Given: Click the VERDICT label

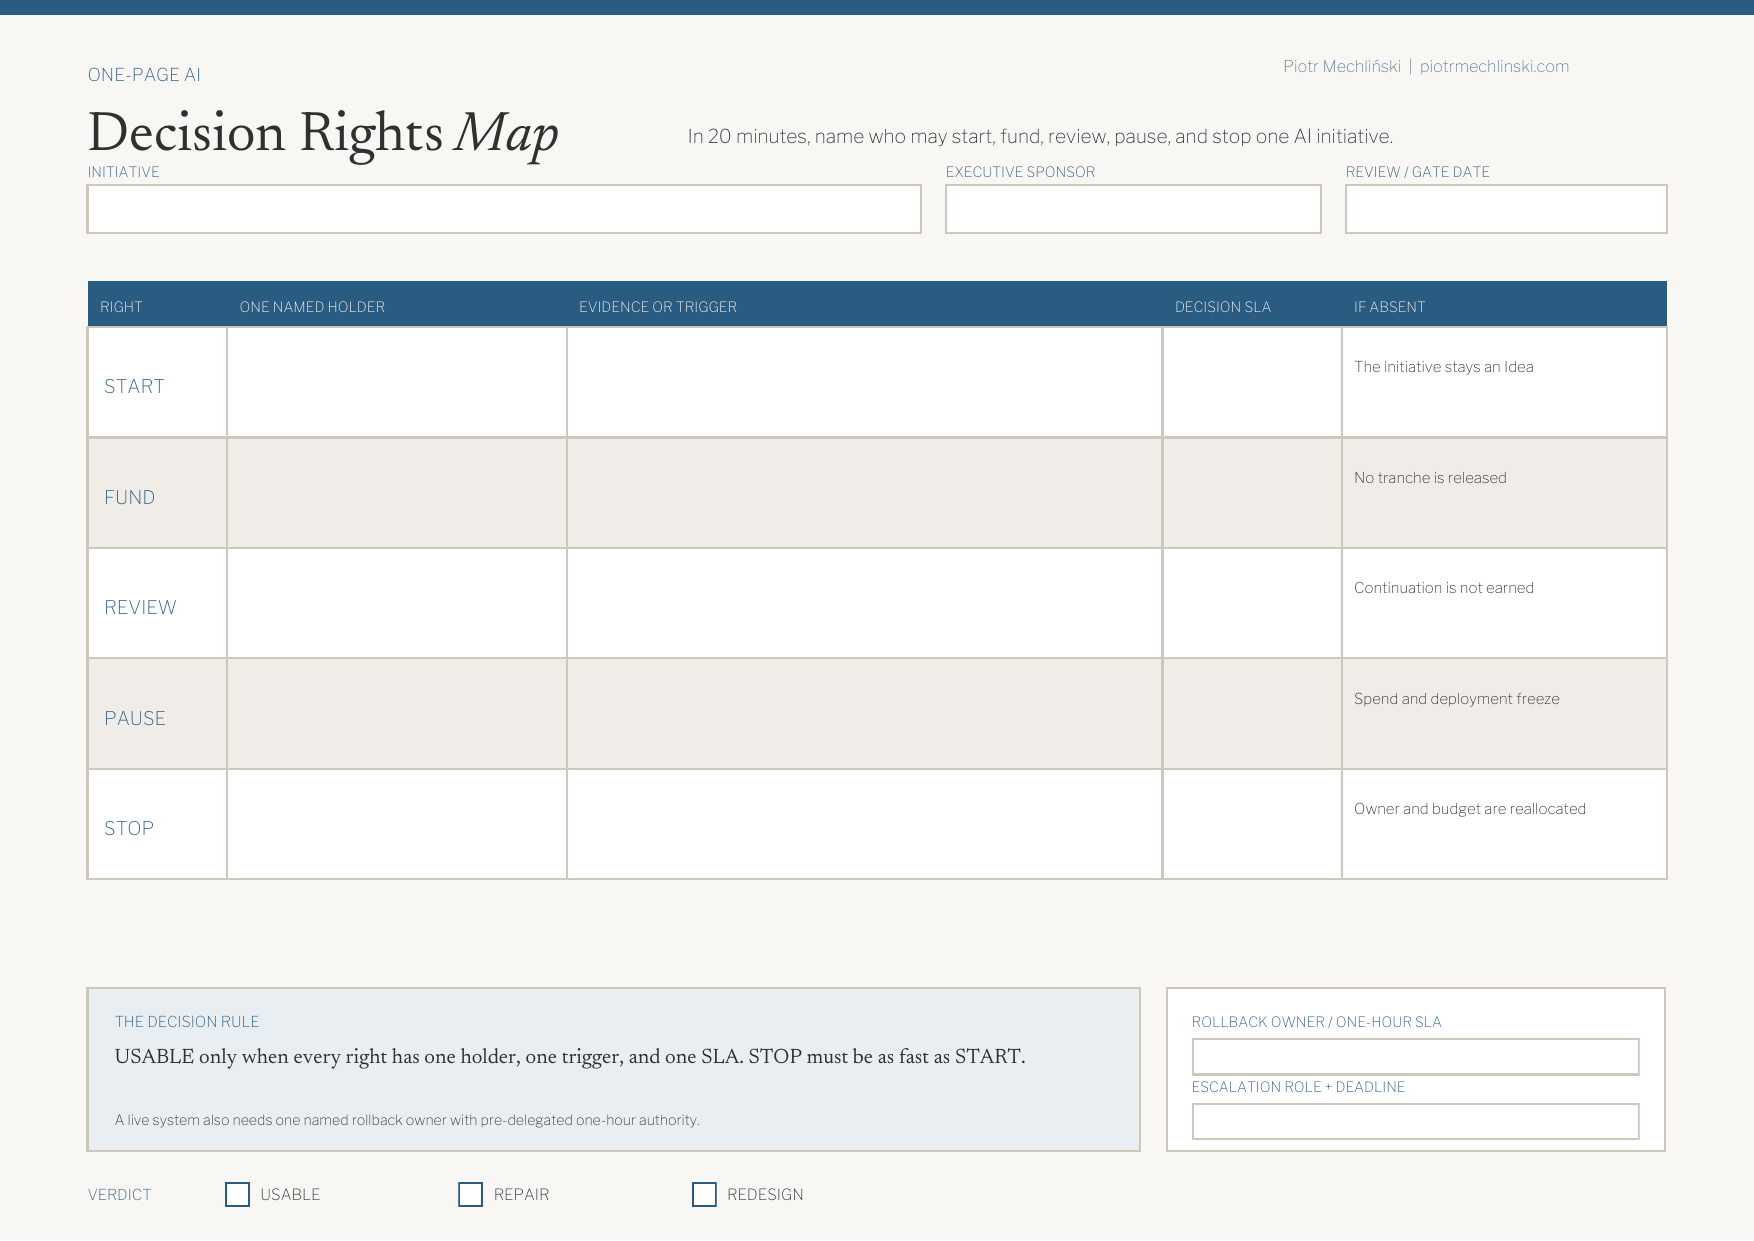Looking at the screenshot, I should point(120,1195).
